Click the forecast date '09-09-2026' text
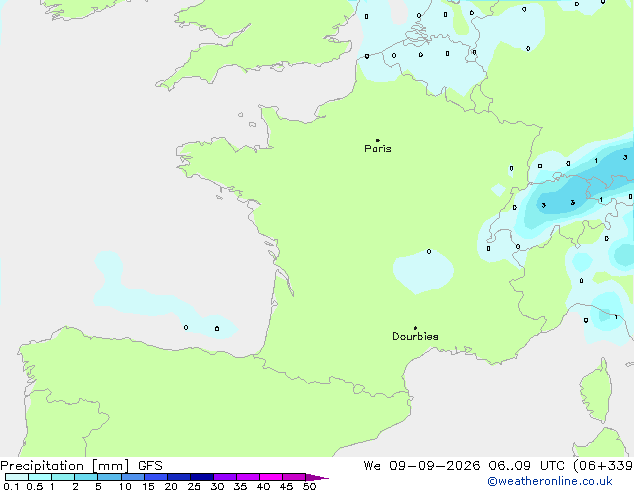This screenshot has width=634, height=490. [x=435, y=466]
